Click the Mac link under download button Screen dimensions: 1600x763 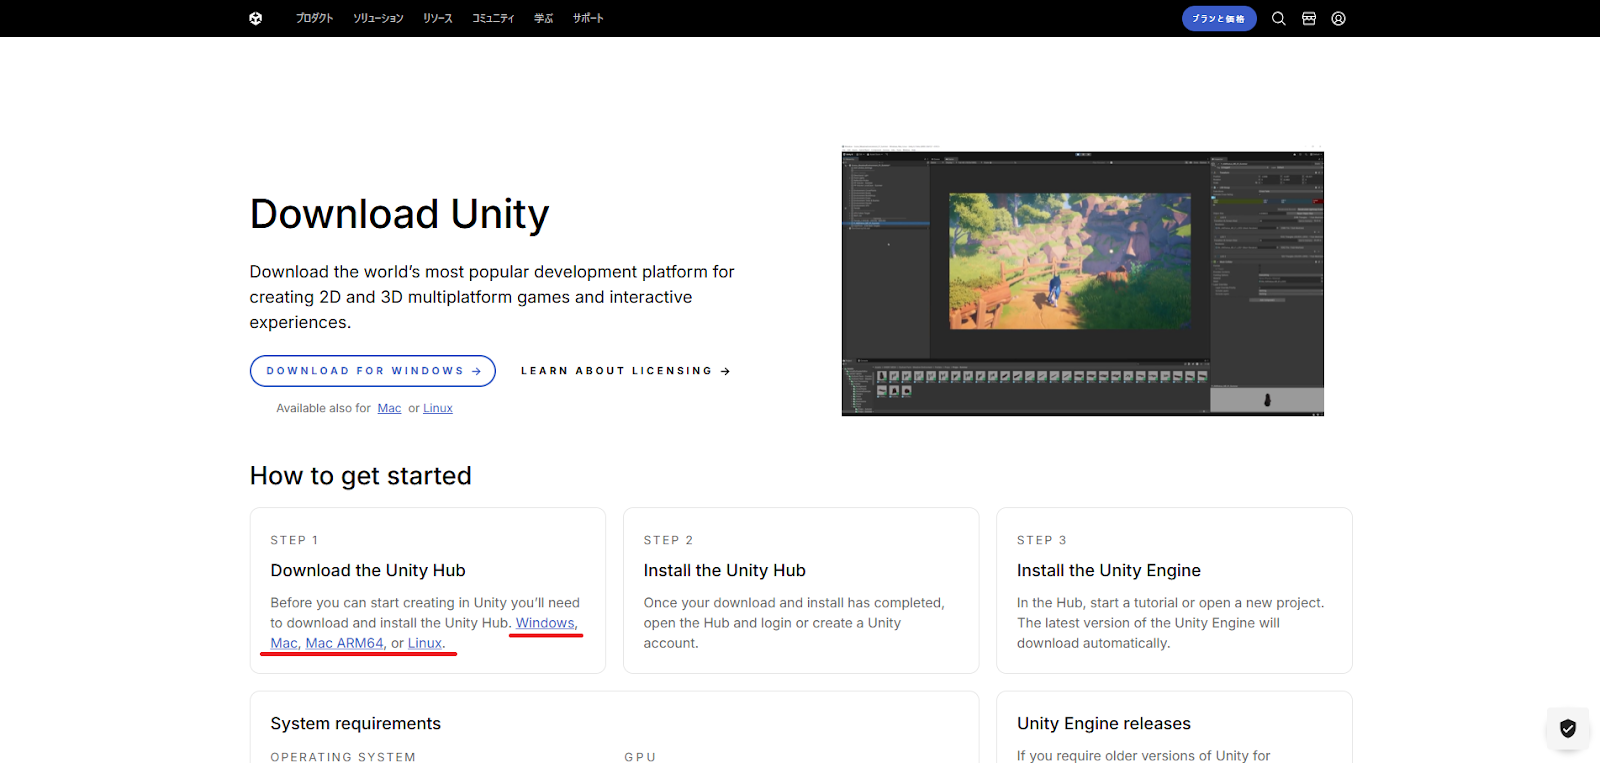click(389, 408)
